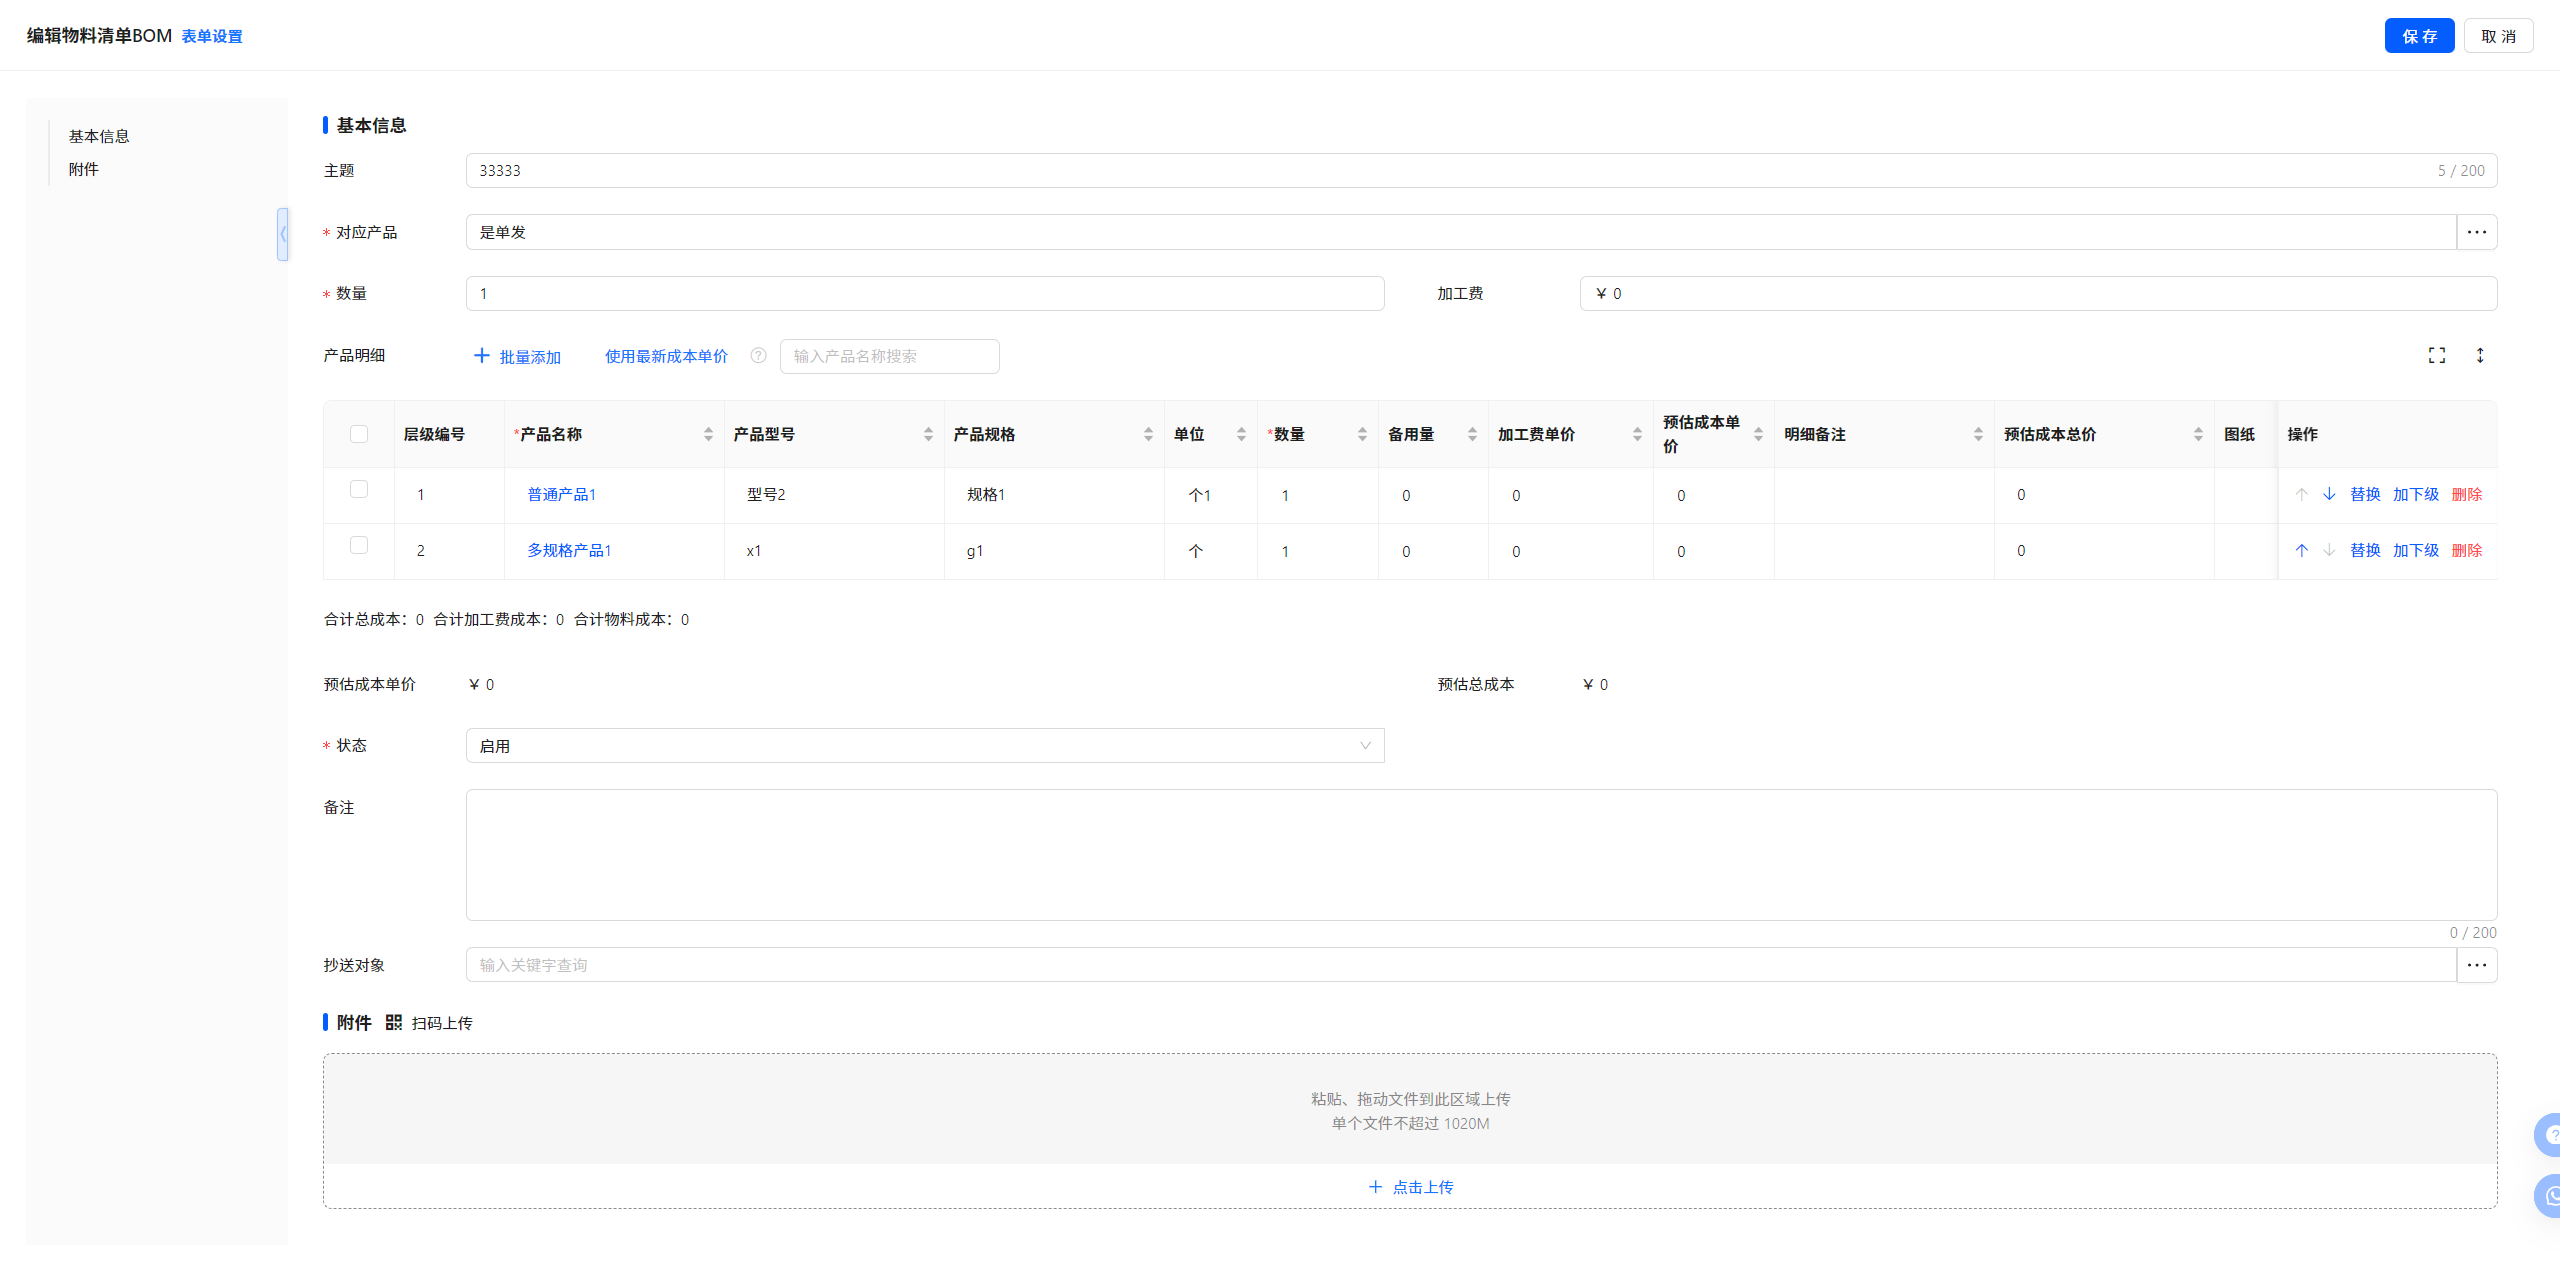This screenshot has width=2560, height=1271.
Task: Open the 状态 dropdown showing 启用
Action: (924, 746)
